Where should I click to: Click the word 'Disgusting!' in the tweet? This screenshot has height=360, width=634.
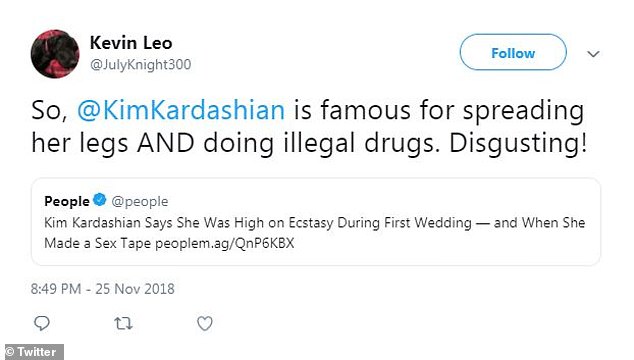tap(518, 144)
